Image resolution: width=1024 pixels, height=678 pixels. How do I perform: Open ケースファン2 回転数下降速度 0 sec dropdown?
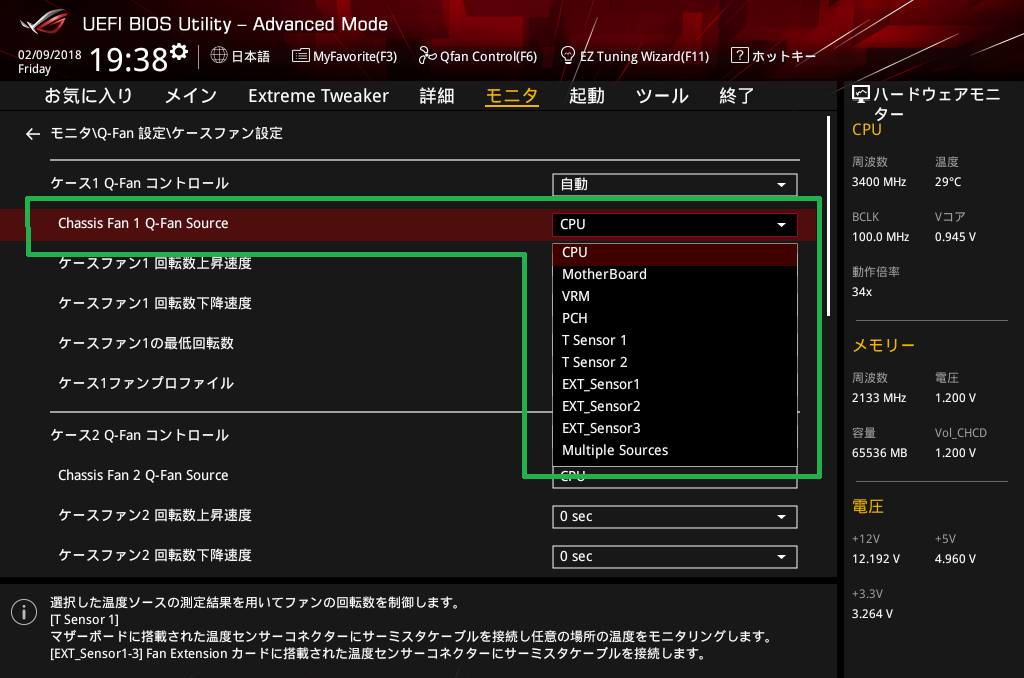click(675, 557)
